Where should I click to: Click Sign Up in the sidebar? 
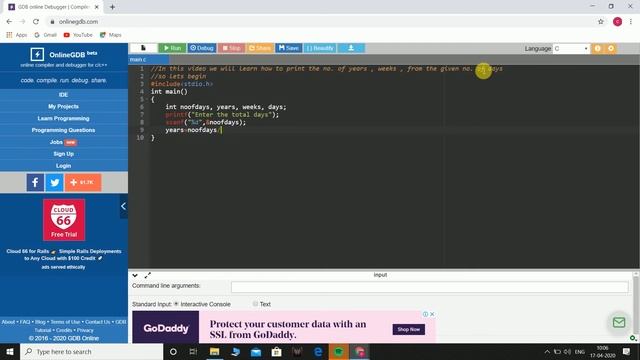pyautogui.click(x=64, y=154)
